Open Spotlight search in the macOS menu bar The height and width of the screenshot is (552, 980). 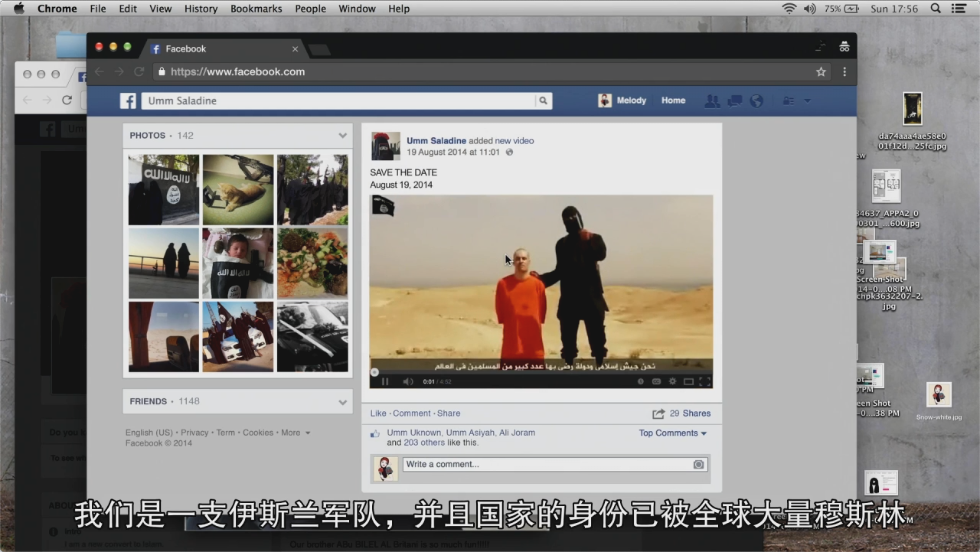(936, 8)
